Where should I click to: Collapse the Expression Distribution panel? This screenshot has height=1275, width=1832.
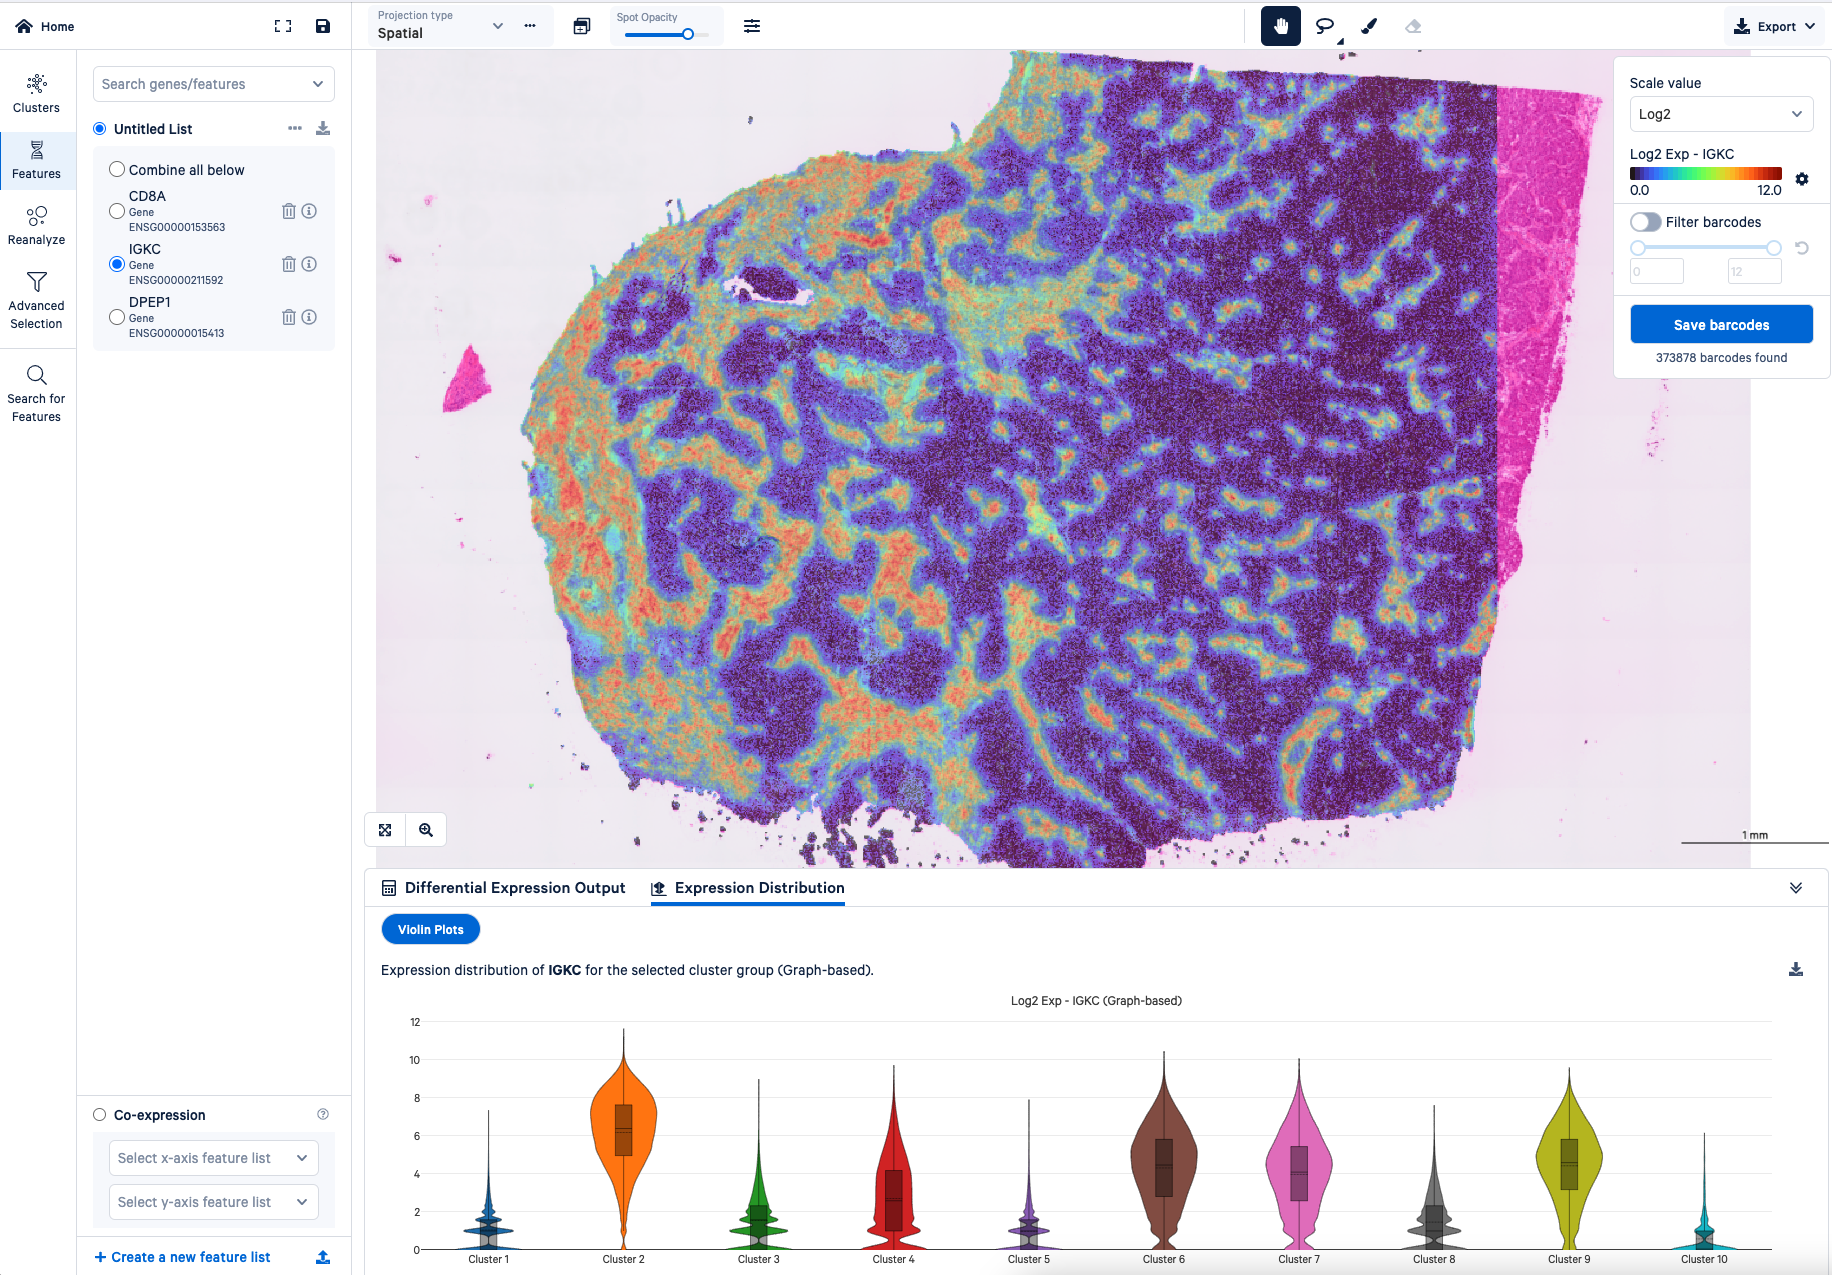(1796, 887)
